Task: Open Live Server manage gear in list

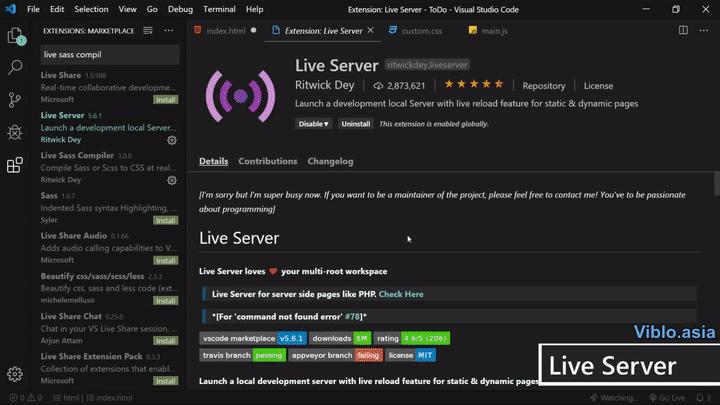Action: (x=172, y=141)
